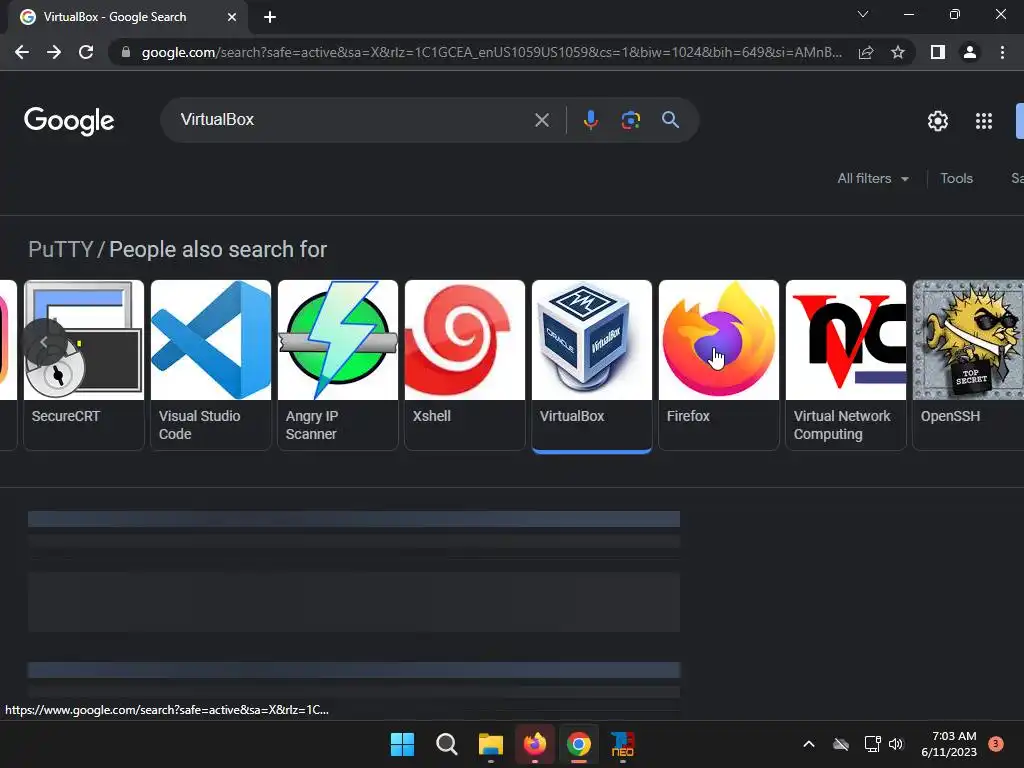Open File Explorer from taskbar
The image size is (1024, 768).
(490, 744)
